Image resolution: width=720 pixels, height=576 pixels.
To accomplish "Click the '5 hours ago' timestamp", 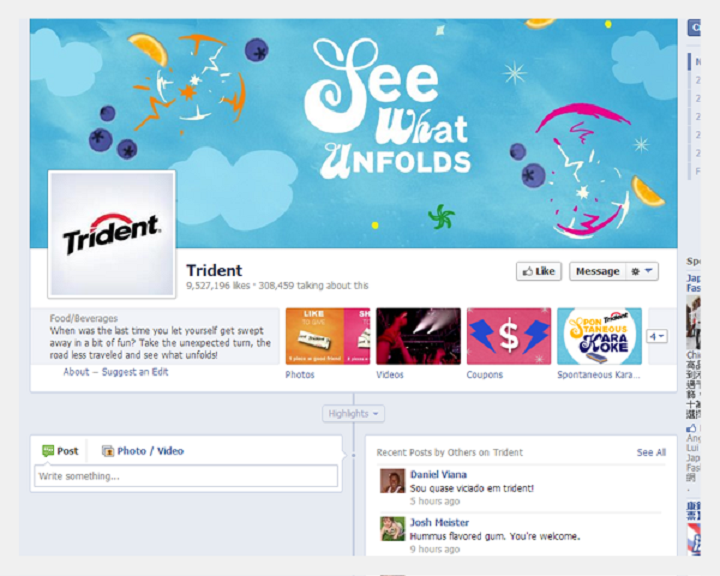I will (435, 501).
